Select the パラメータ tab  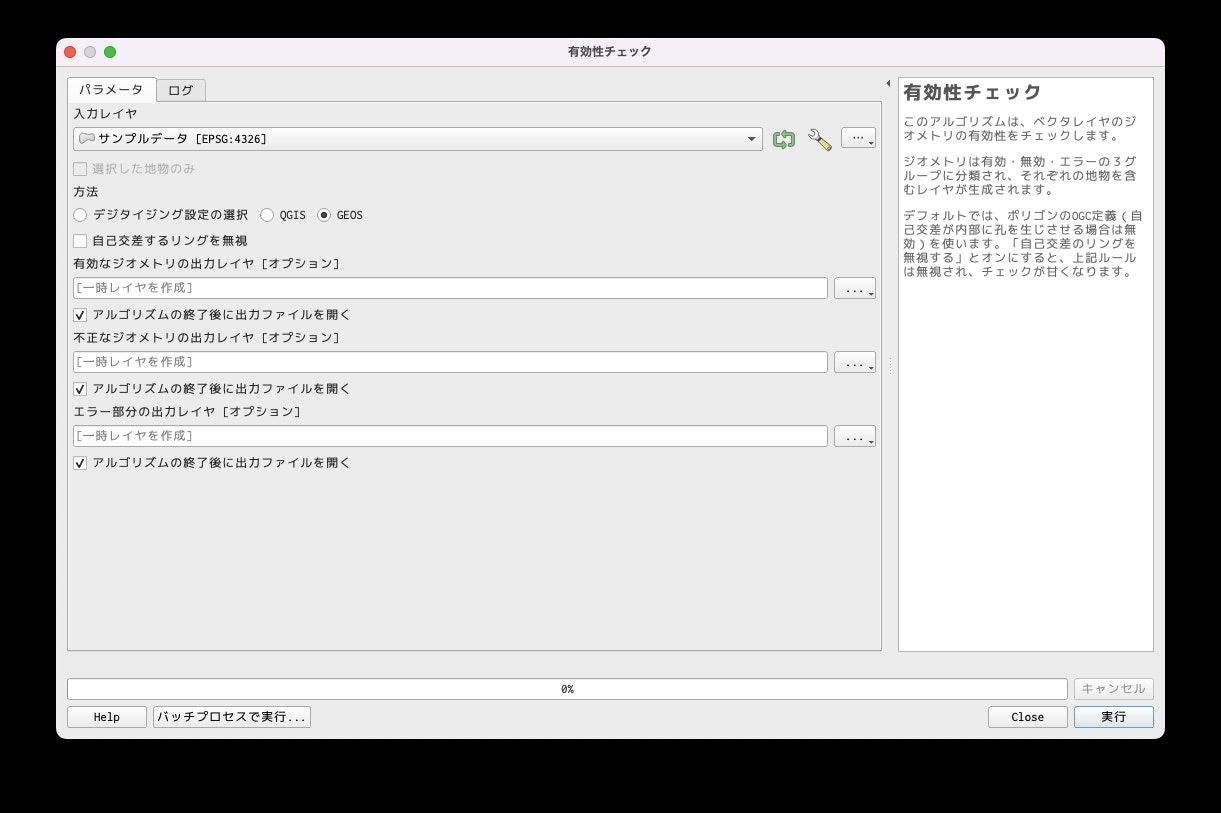click(x=112, y=89)
